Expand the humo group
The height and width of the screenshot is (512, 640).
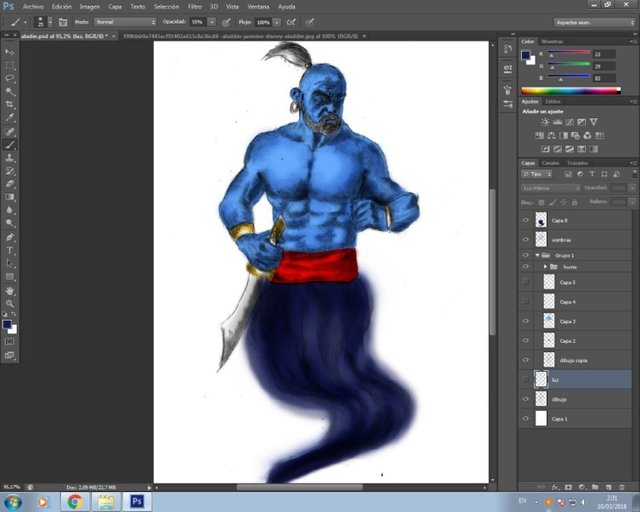545,267
